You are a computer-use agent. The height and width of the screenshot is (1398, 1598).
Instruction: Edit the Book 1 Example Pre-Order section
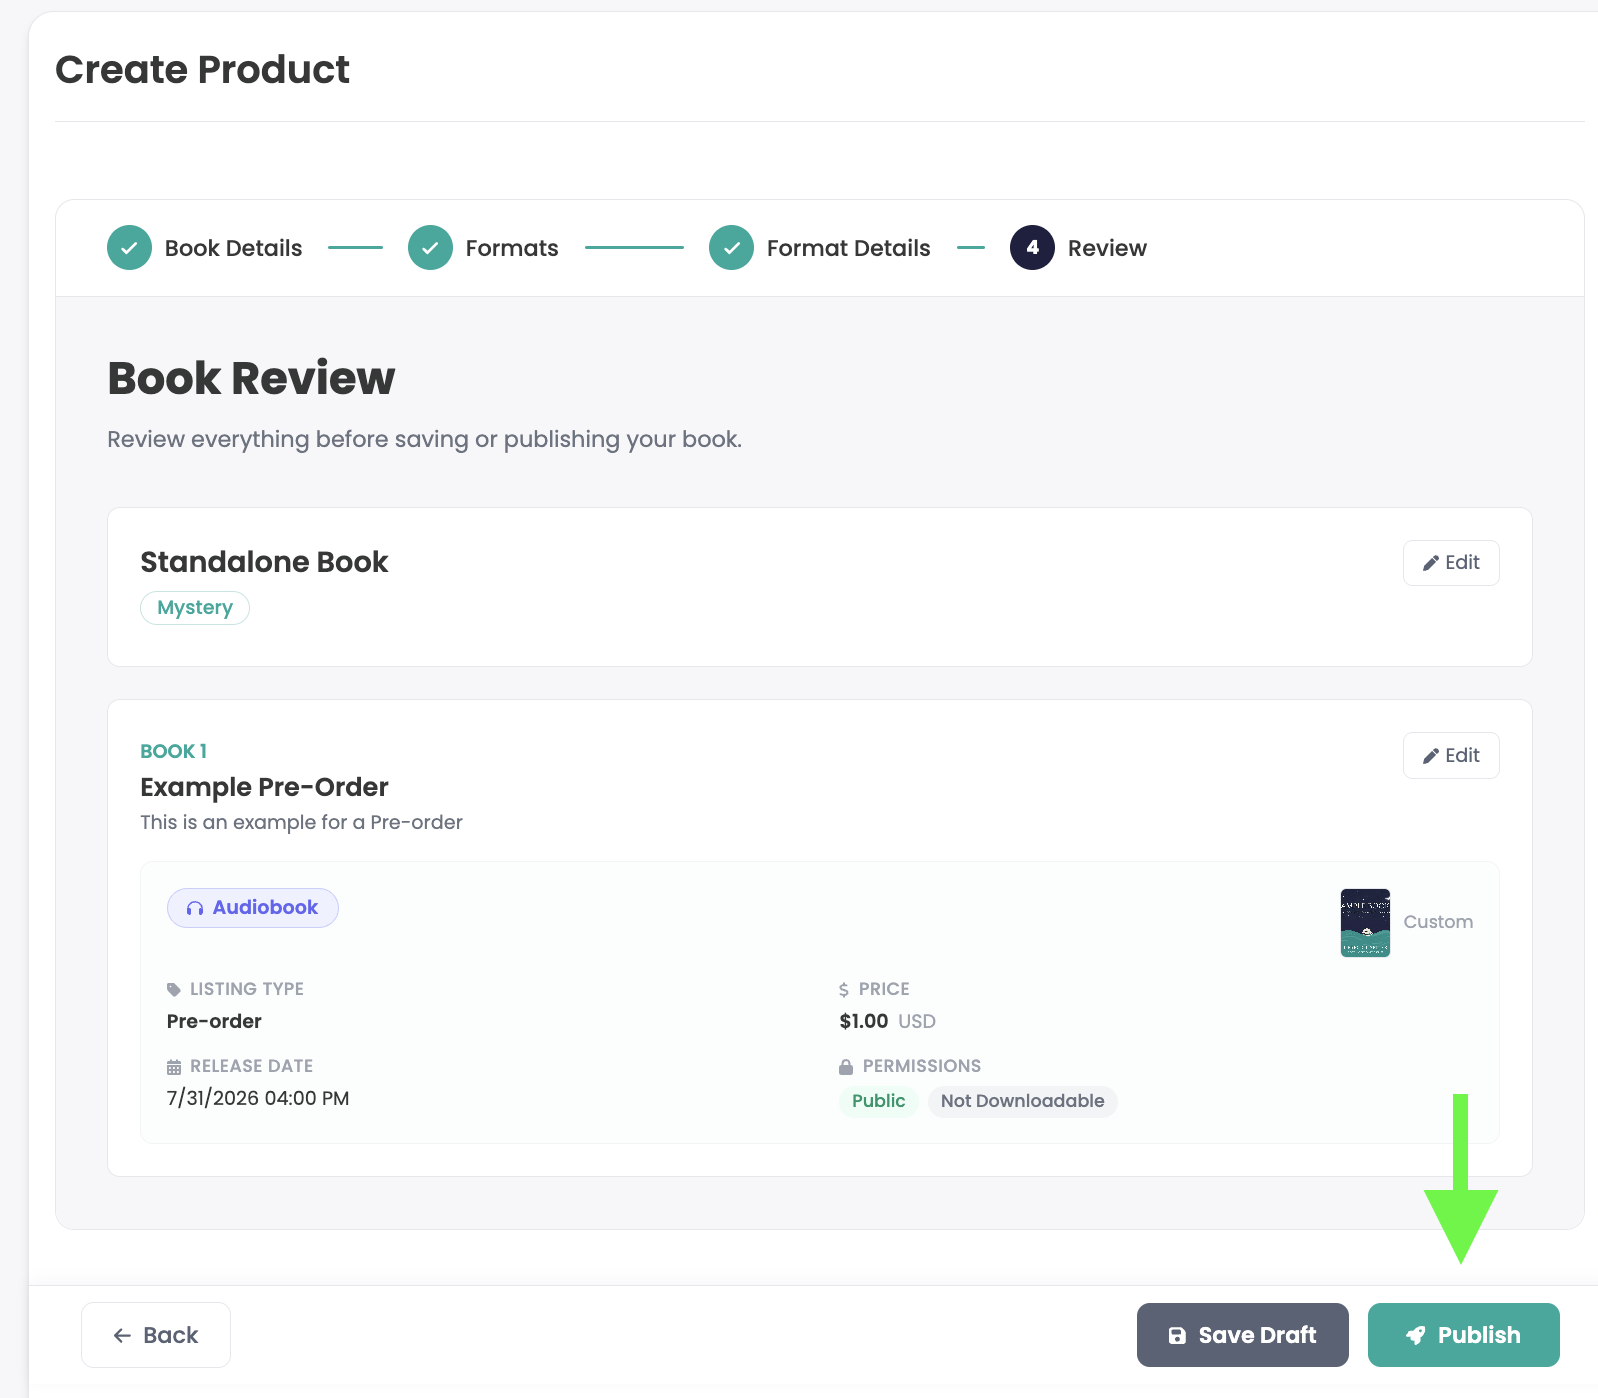pyautogui.click(x=1451, y=756)
